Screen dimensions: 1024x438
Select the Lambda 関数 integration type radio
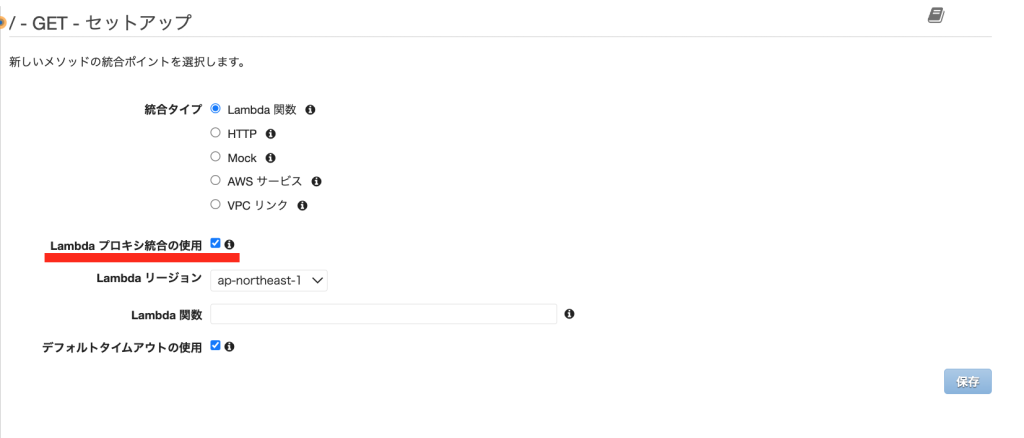pyautogui.click(x=216, y=108)
